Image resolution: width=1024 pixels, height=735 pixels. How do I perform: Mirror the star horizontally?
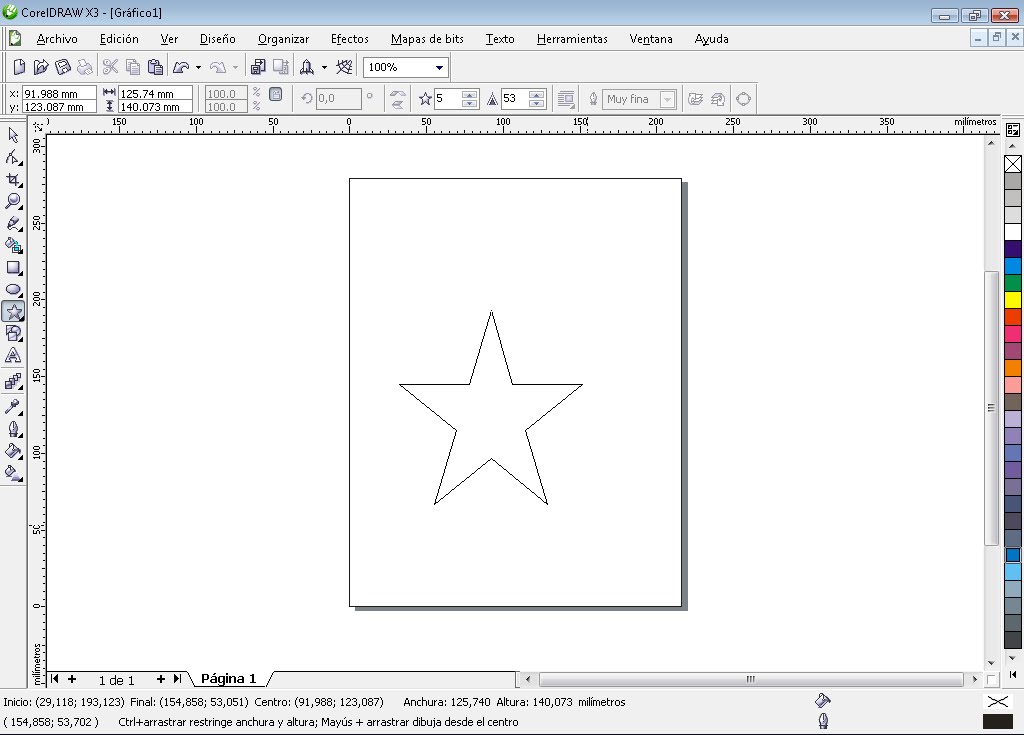click(x=397, y=92)
